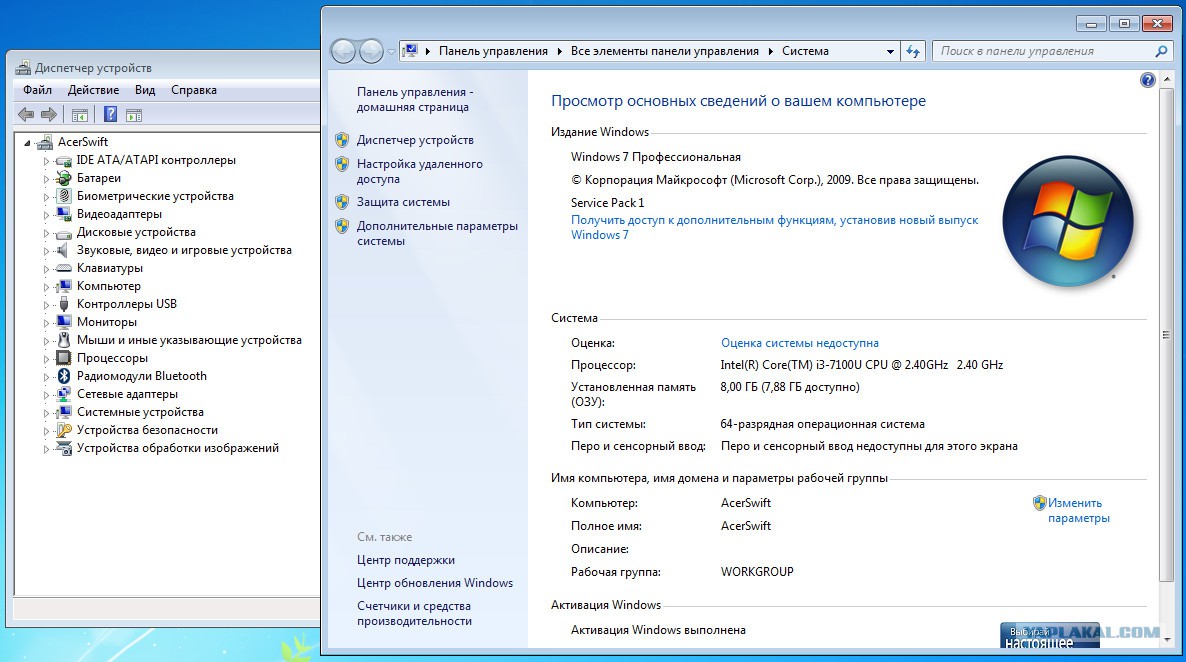Click the Панель управления breadcrumb segment

(x=493, y=51)
